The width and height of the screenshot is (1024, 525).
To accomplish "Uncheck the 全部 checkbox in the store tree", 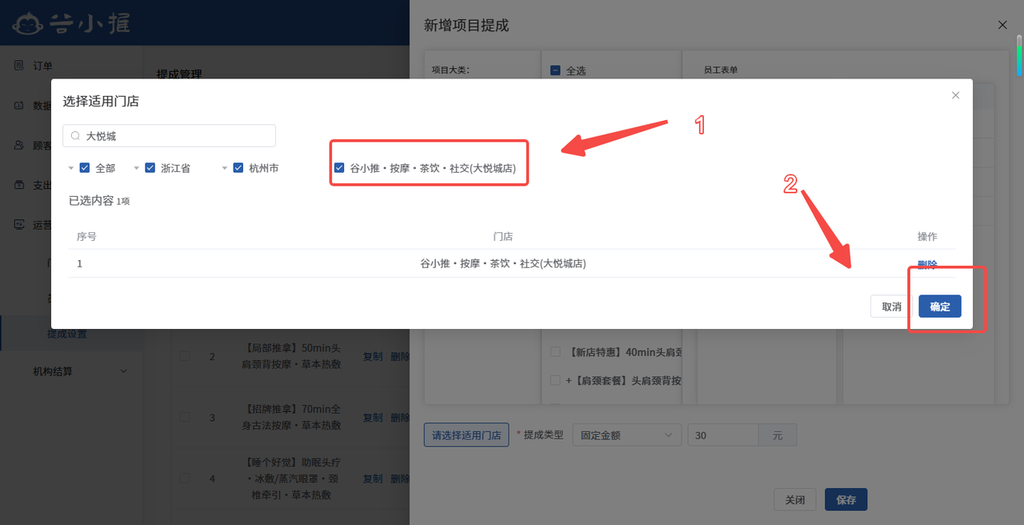I will point(84,168).
